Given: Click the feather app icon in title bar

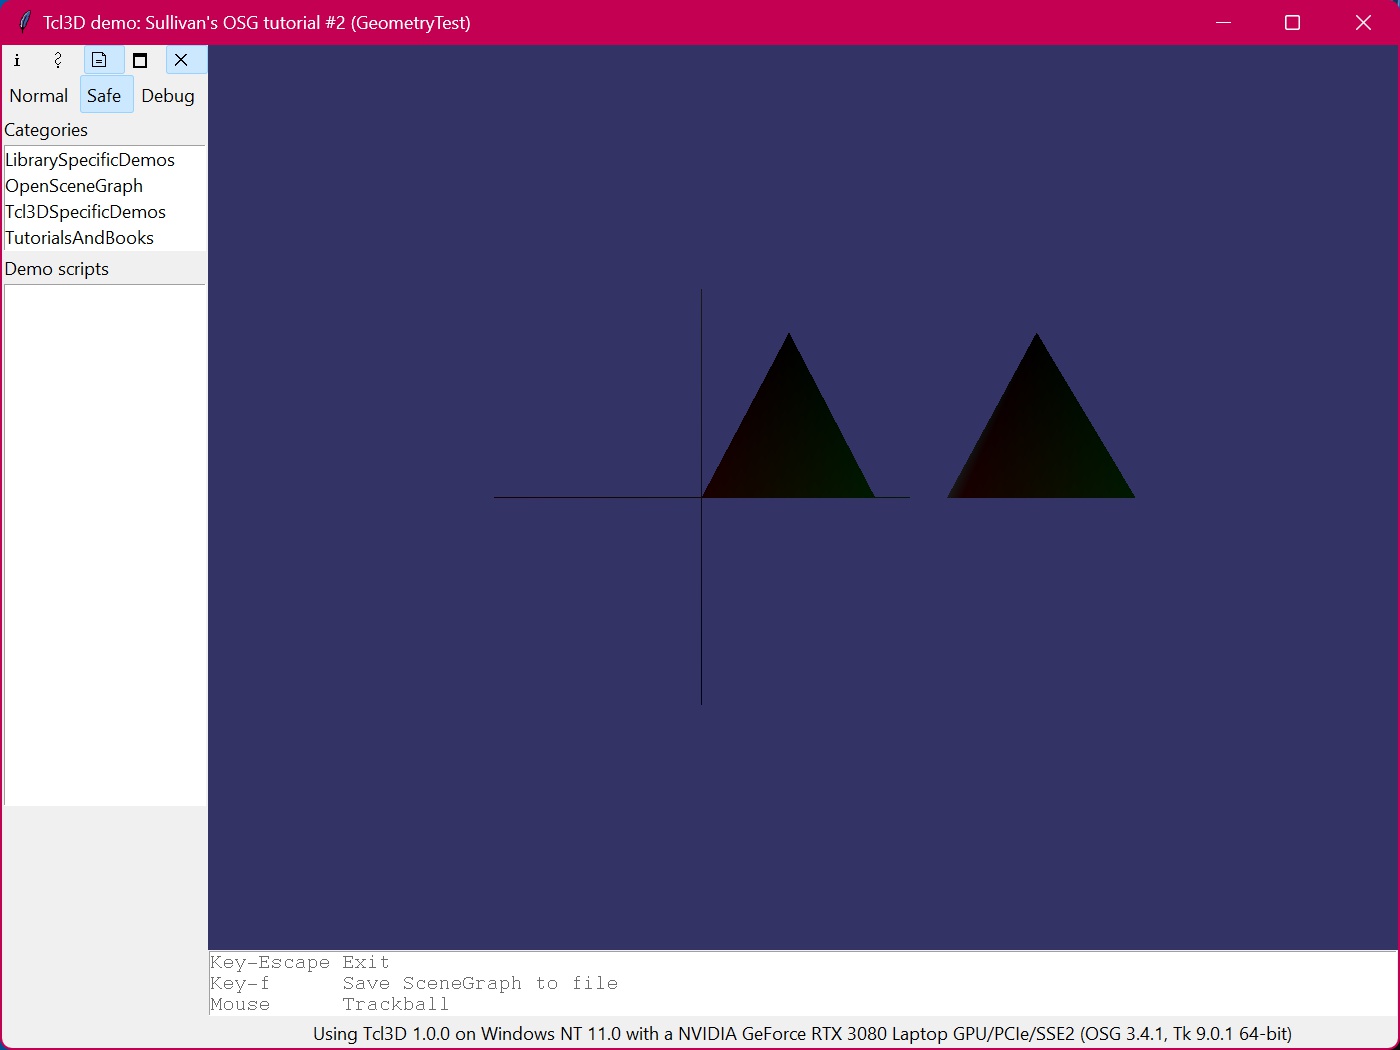Looking at the screenshot, I should tap(24, 22).
